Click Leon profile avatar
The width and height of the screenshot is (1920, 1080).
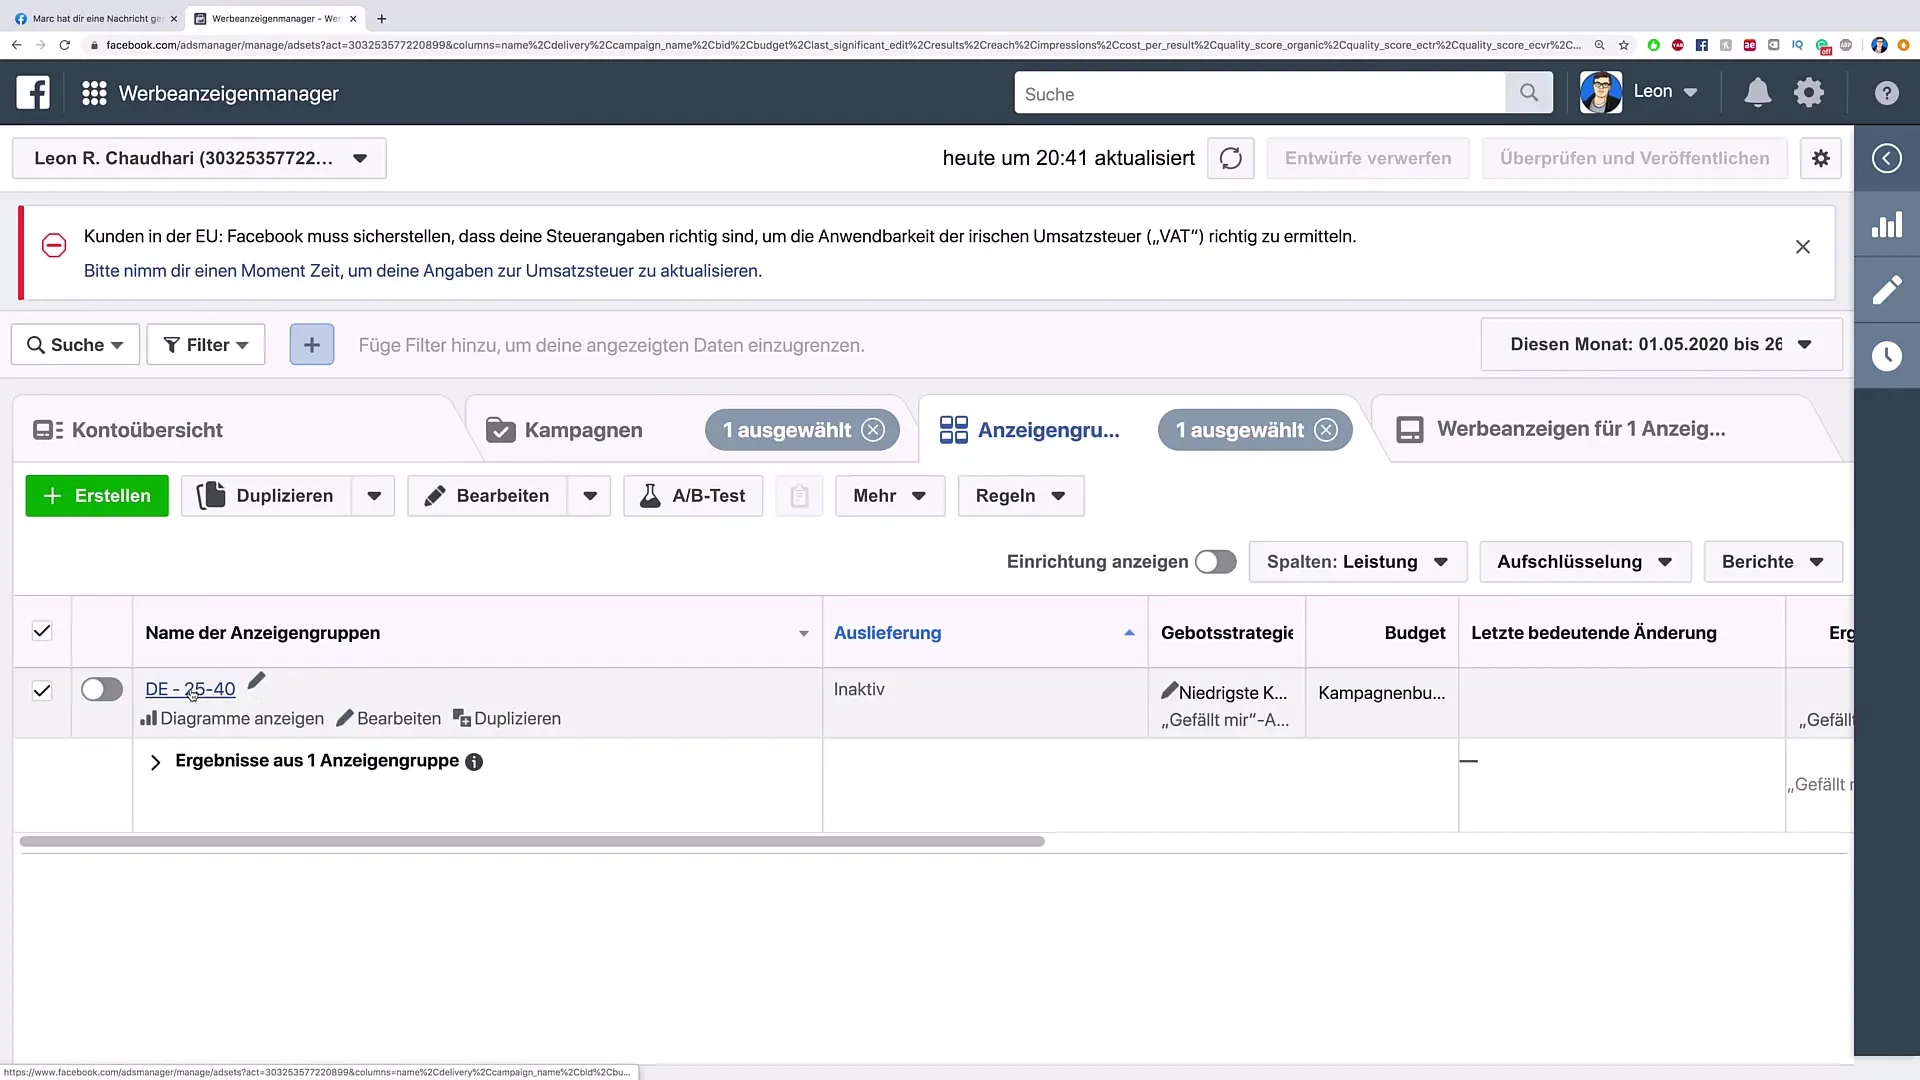click(1601, 92)
